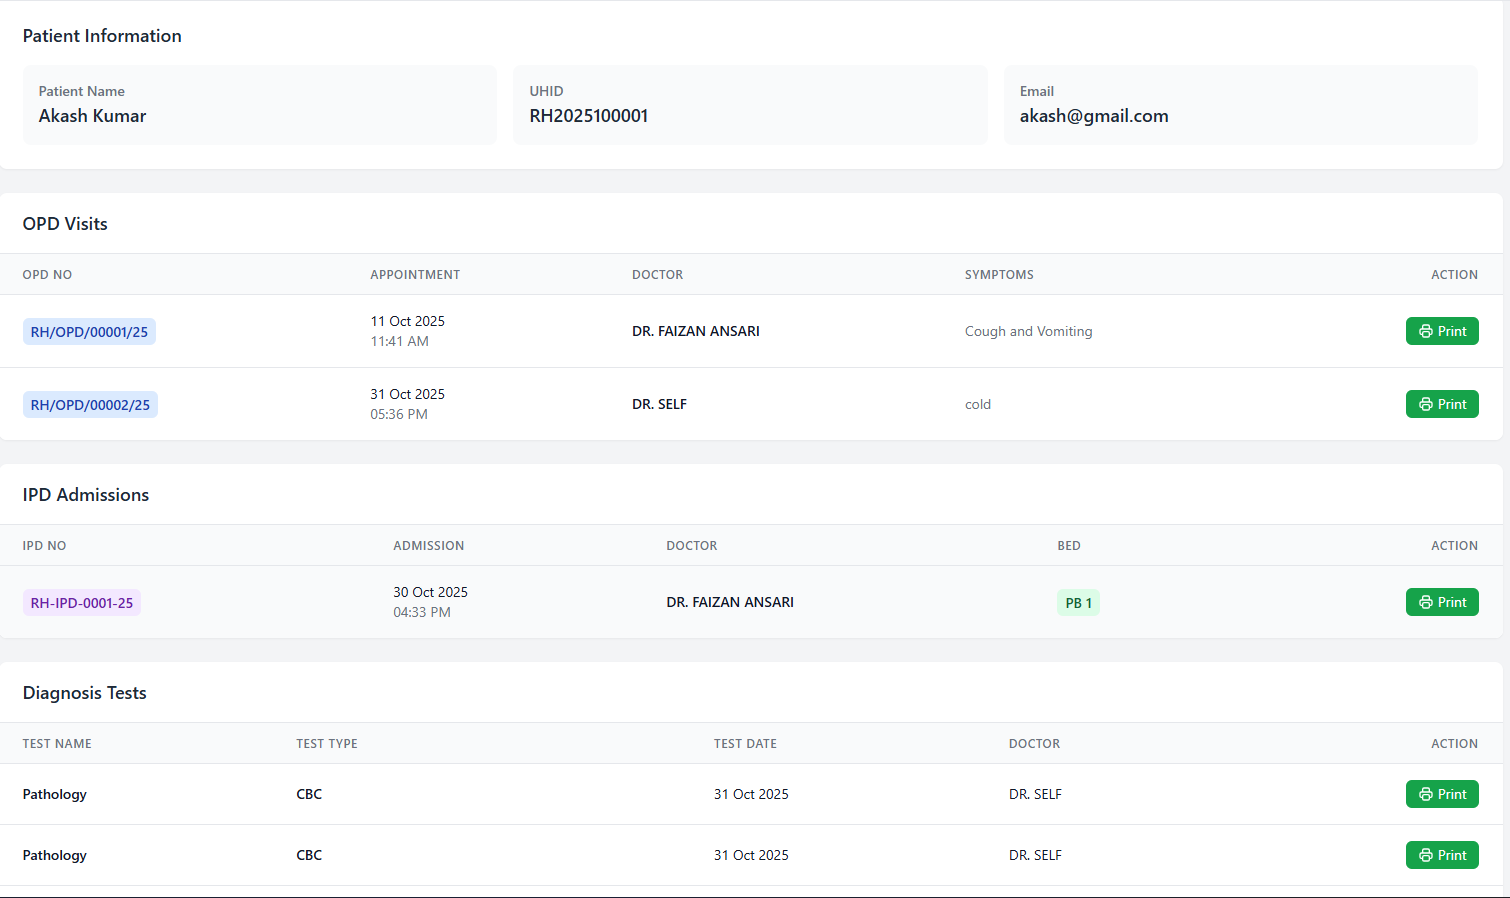The width and height of the screenshot is (1510, 898).
Task: Open IPD number RH-IPD-0001-25 badge
Action: [82, 603]
